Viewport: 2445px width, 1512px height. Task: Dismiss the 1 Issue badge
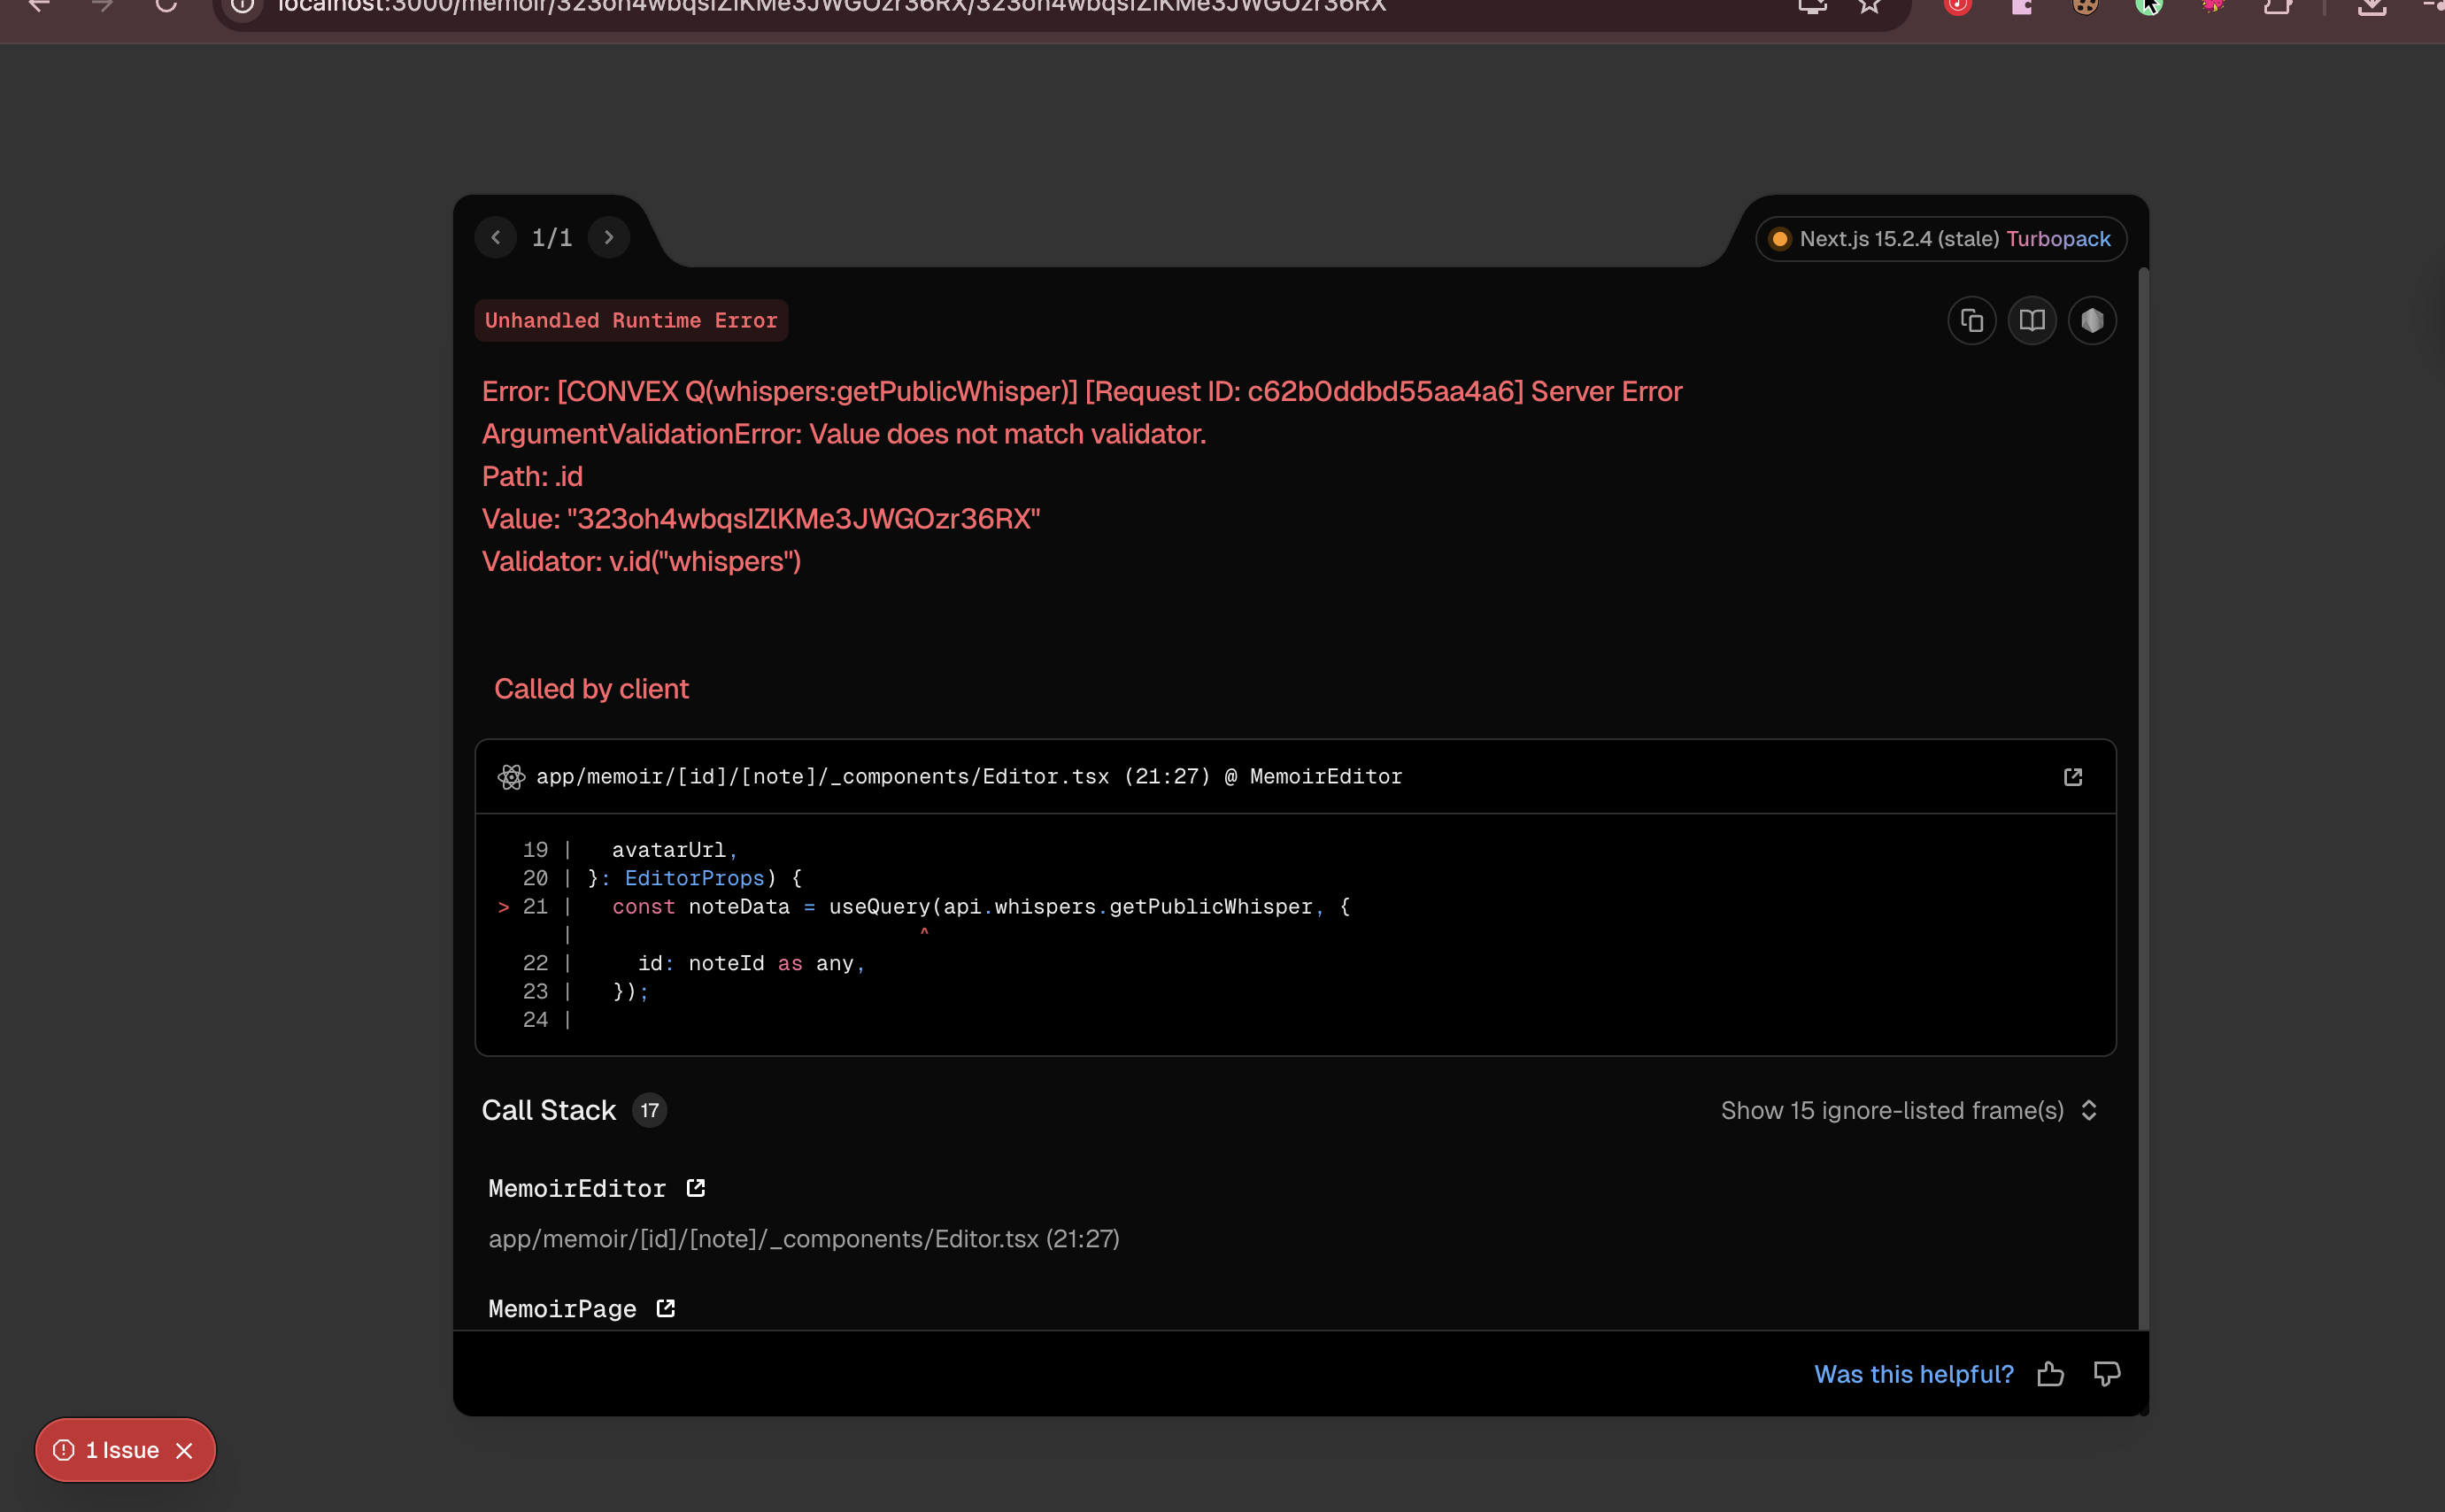coord(184,1450)
